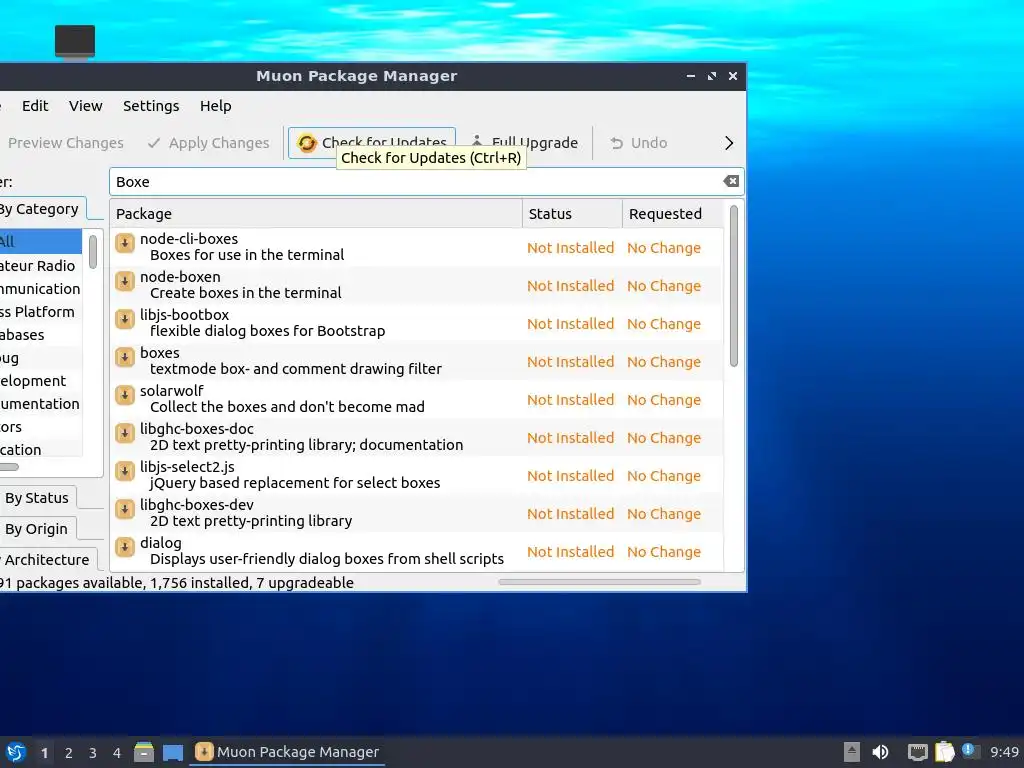The height and width of the screenshot is (768, 1024).
Task: Select the Amateur Radio category
Action: (38, 266)
